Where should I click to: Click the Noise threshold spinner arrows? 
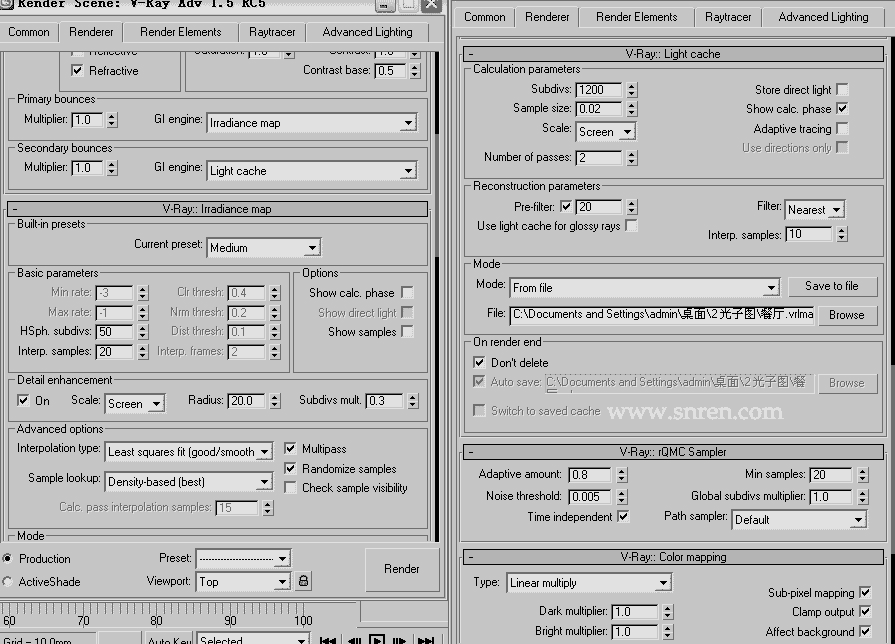[622, 497]
